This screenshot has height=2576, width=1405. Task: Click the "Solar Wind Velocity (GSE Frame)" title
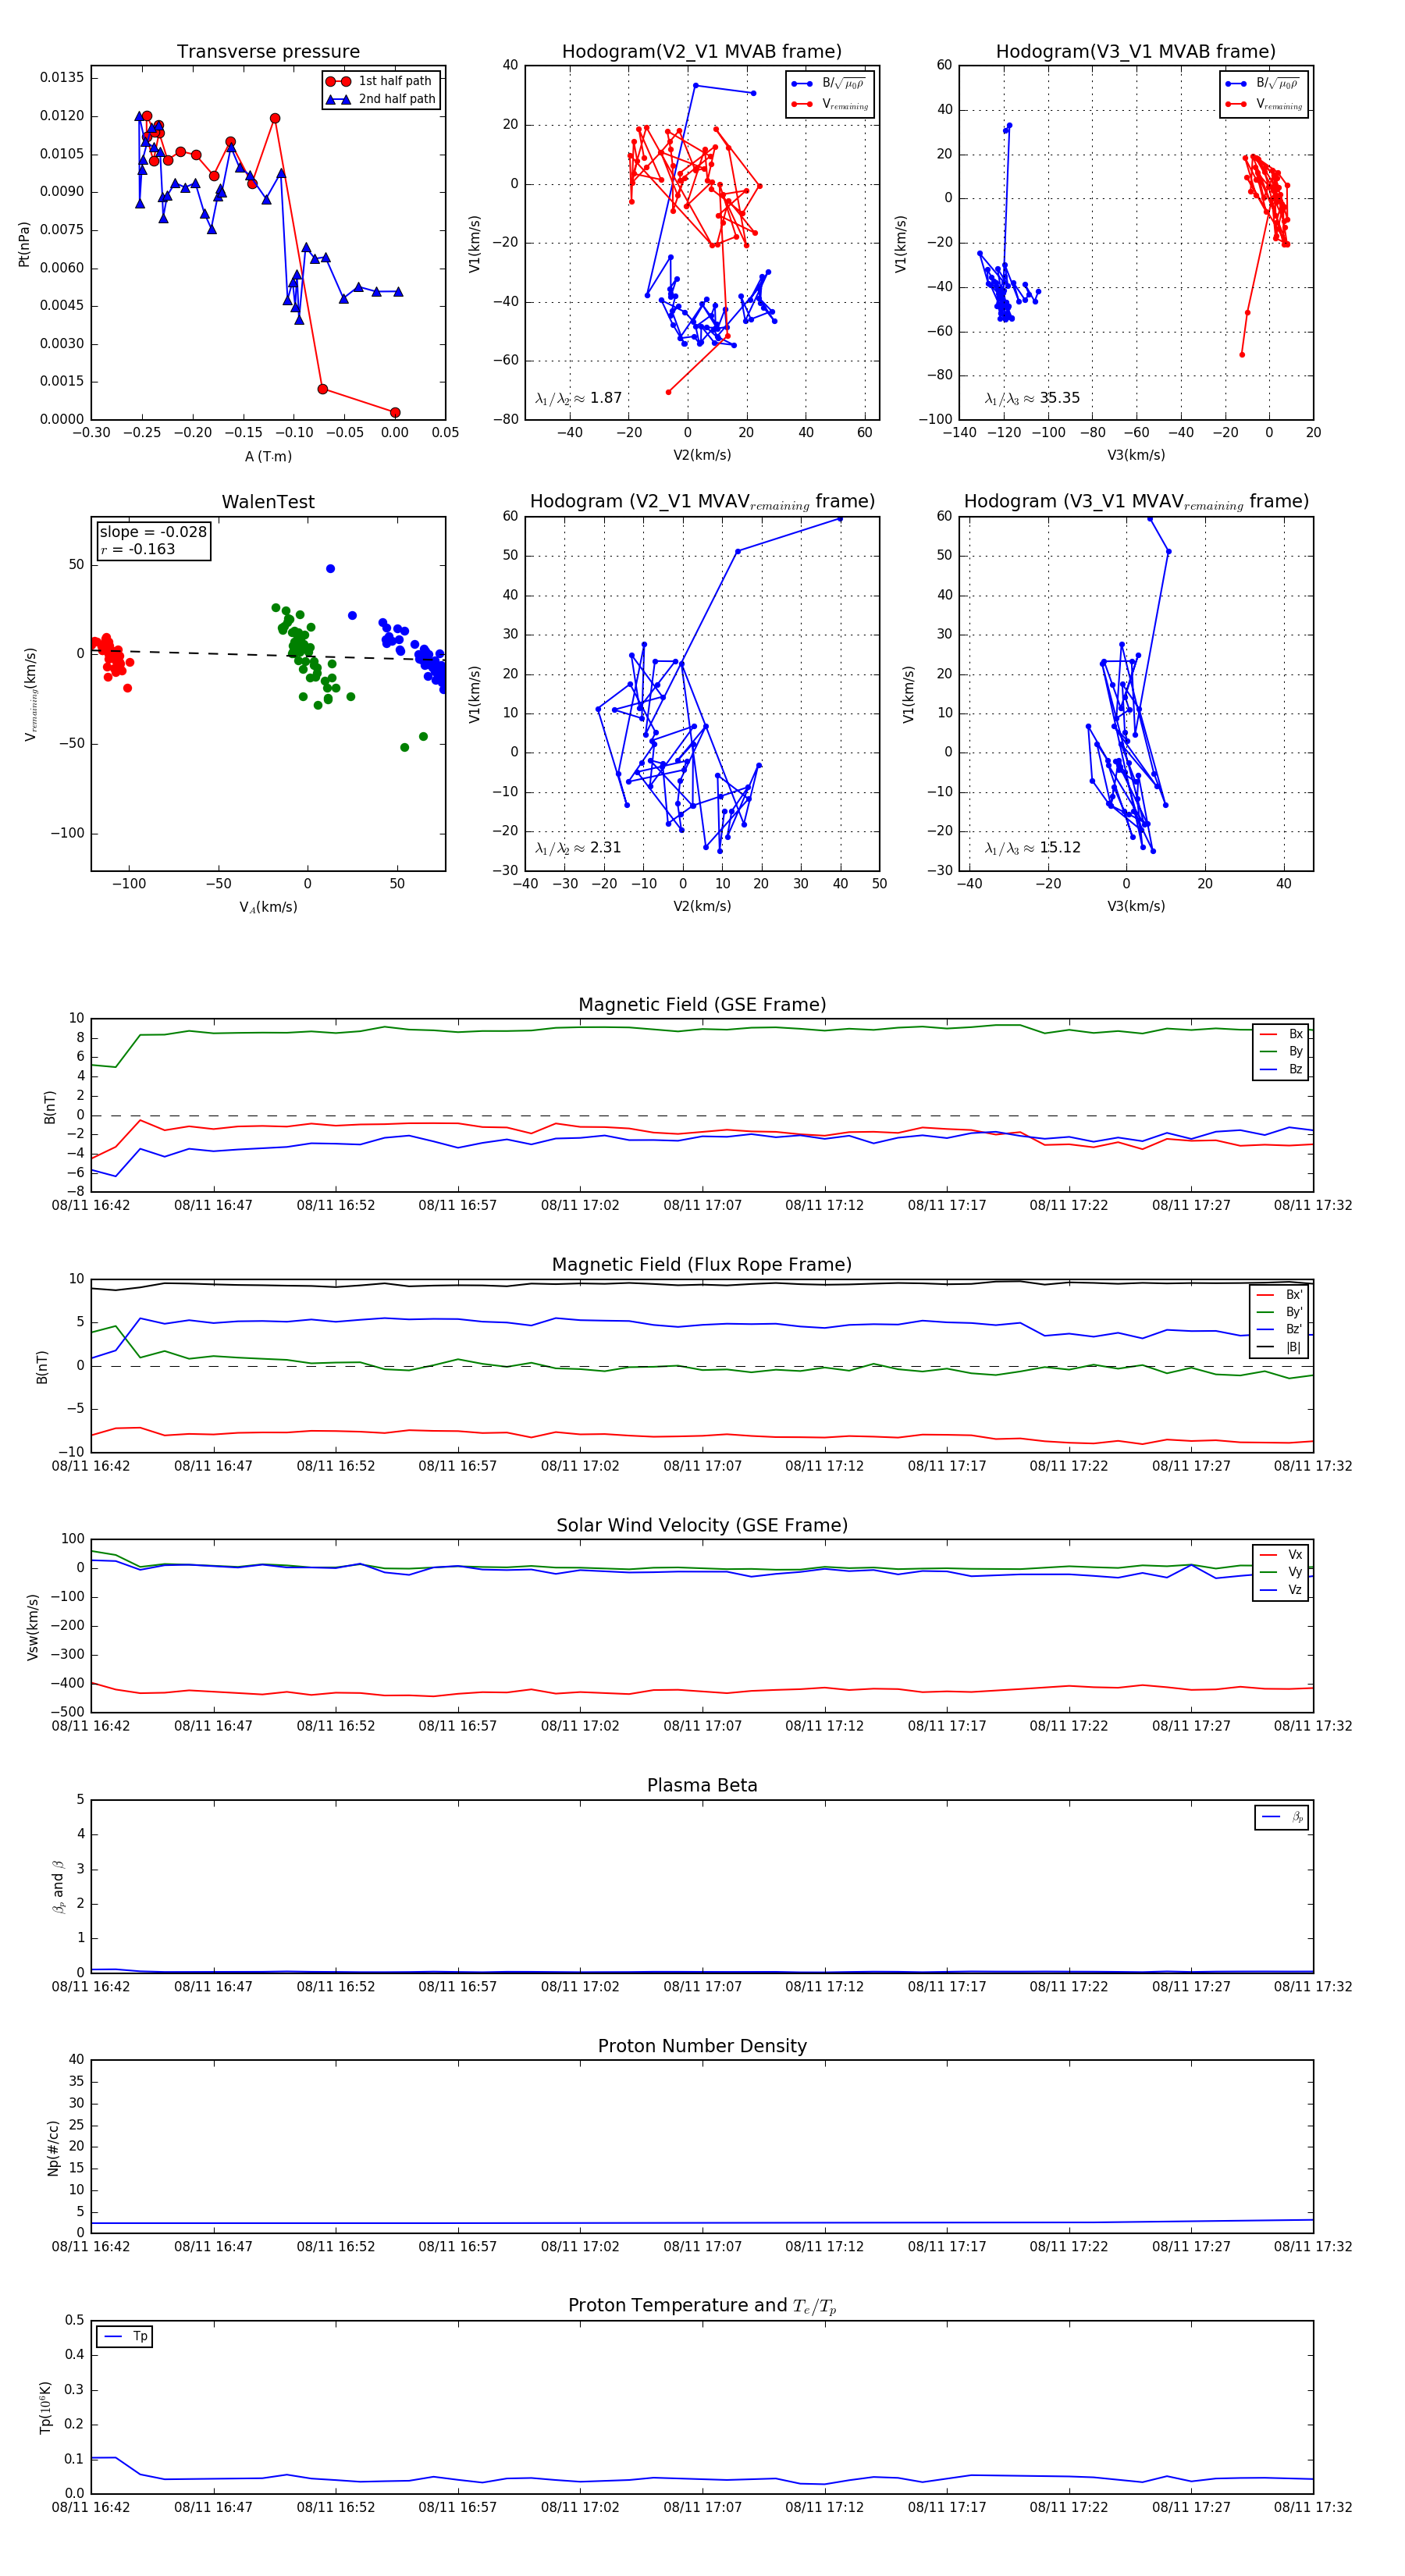coord(702,1525)
